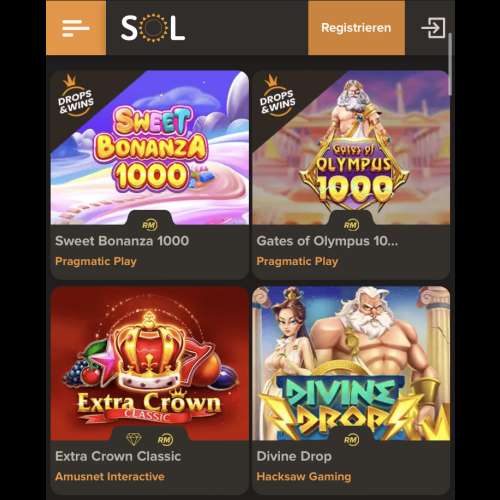Click Drops & Wins badge on Gates of Olympus

point(277,96)
